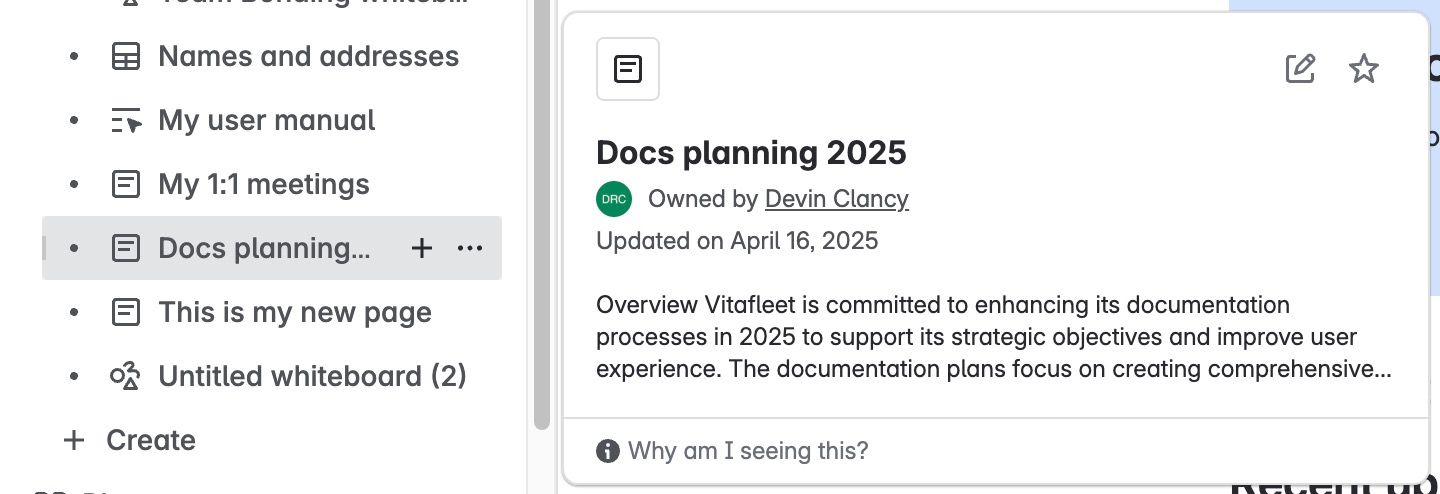The image size is (1440, 494).
Task: Click the My user manual icon
Action: click(125, 121)
